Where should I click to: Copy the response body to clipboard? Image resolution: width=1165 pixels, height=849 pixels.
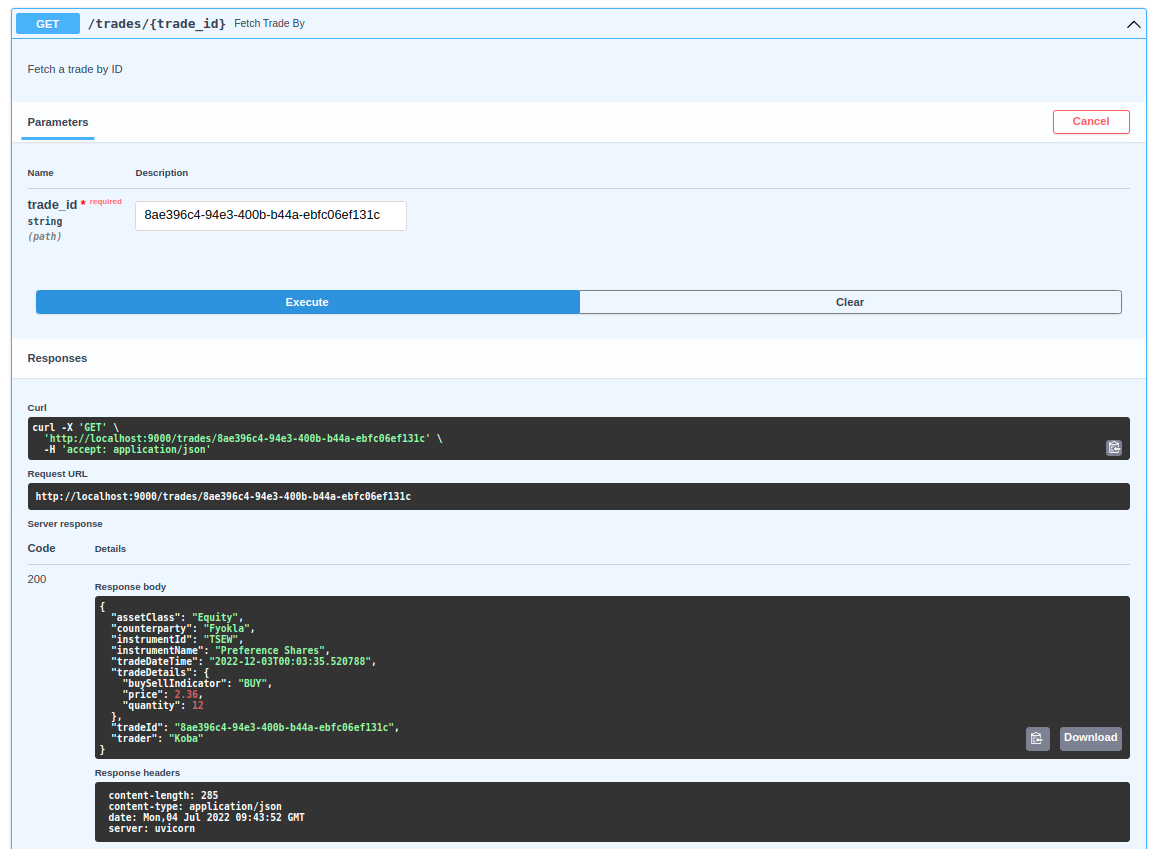pyautogui.click(x=1037, y=738)
